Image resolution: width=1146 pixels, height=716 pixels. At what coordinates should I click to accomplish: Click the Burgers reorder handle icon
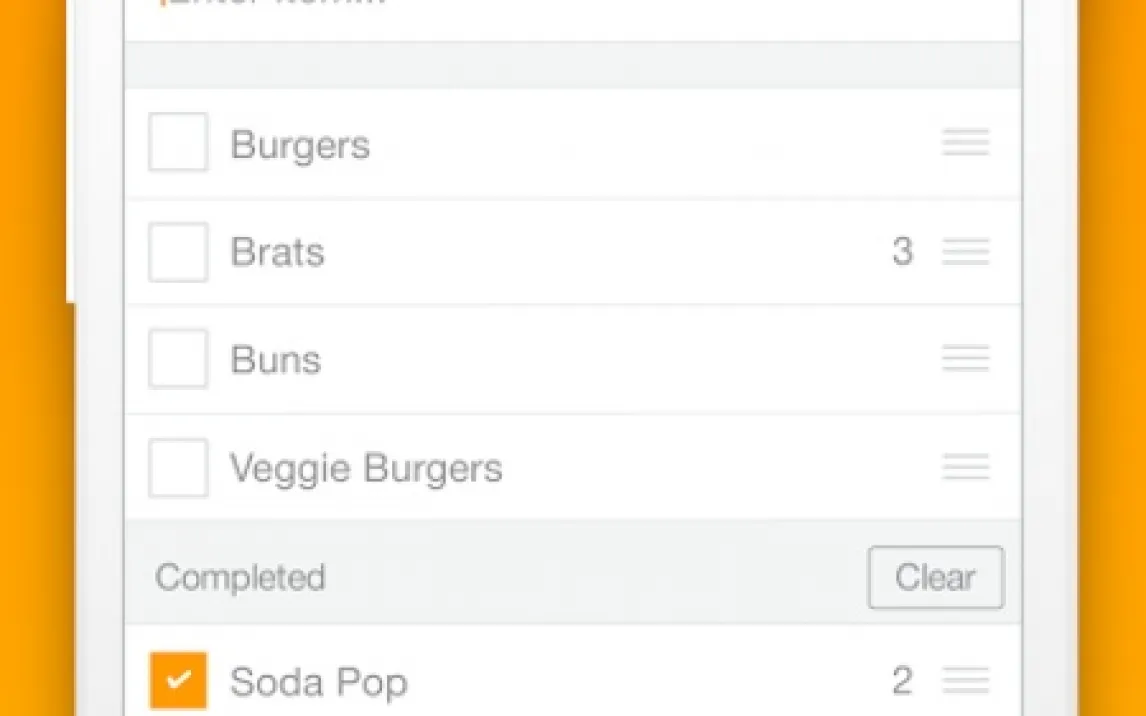point(965,143)
